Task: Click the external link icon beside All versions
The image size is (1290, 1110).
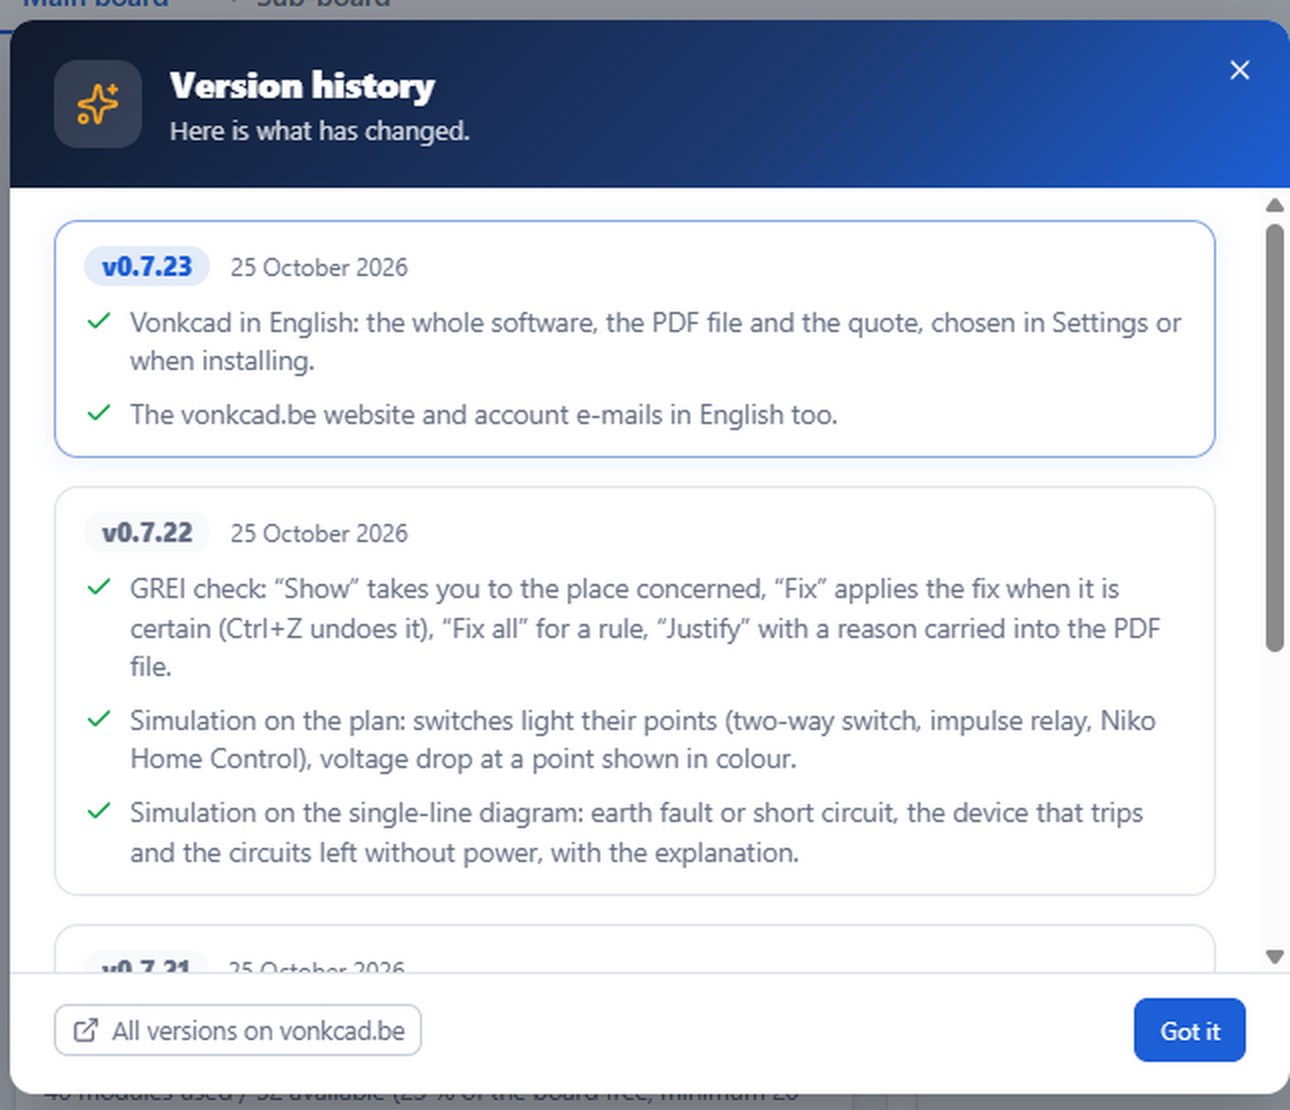Action: point(86,1030)
